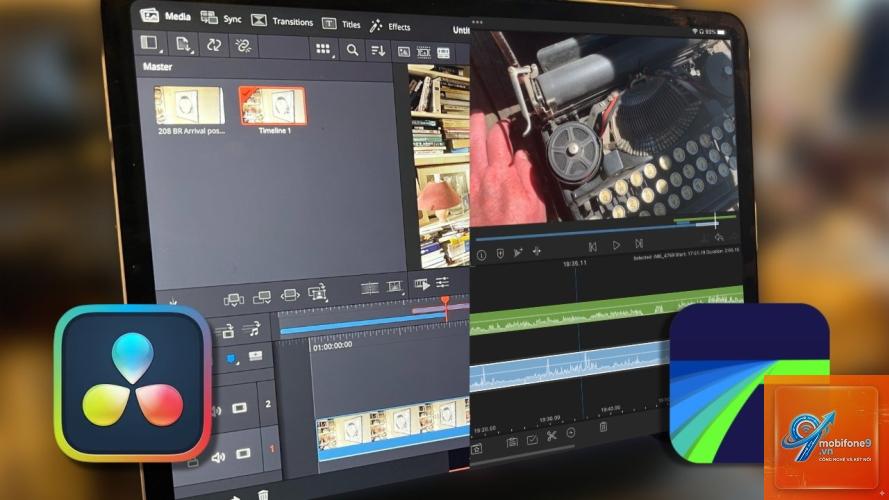
Task: Open the Effects tab
Action: click(x=390, y=26)
